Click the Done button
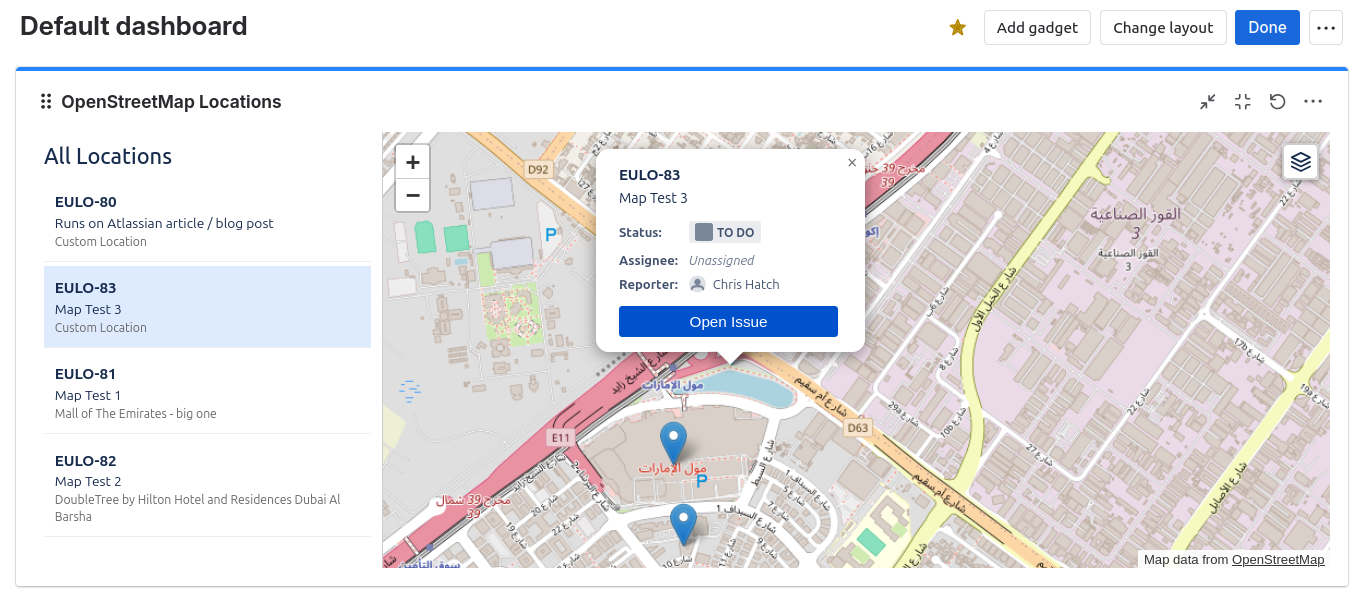The image size is (1360, 600). pos(1267,27)
